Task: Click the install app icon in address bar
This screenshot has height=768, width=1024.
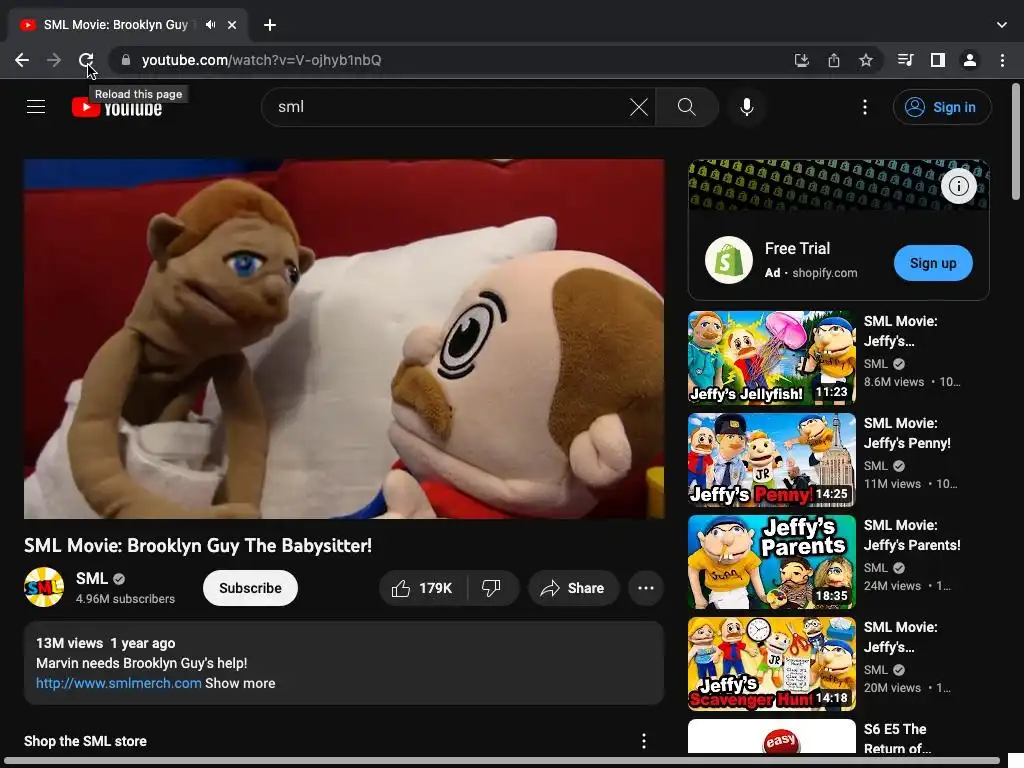Action: click(x=801, y=60)
